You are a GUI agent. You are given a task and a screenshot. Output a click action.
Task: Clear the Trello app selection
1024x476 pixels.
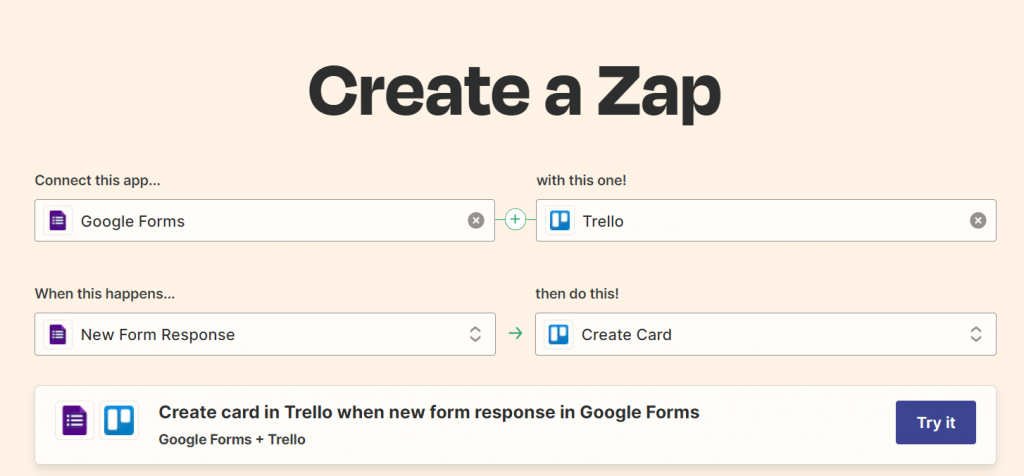point(978,221)
